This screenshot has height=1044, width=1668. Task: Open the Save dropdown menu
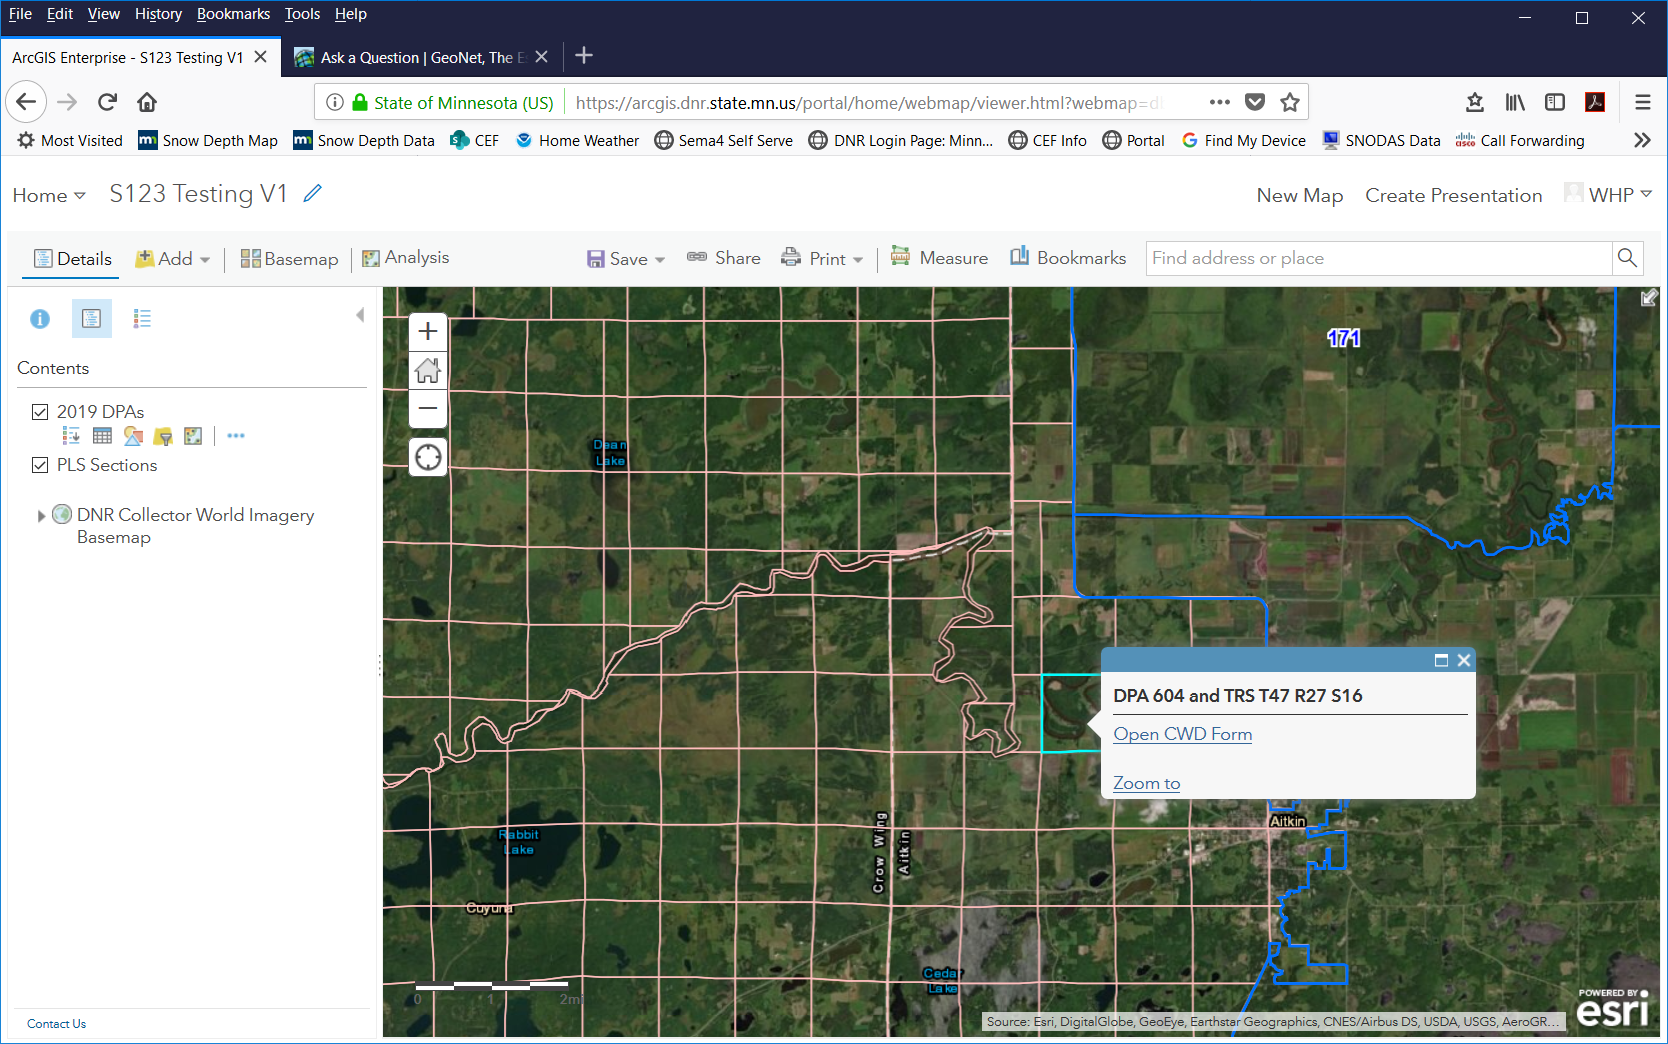click(626, 259)
